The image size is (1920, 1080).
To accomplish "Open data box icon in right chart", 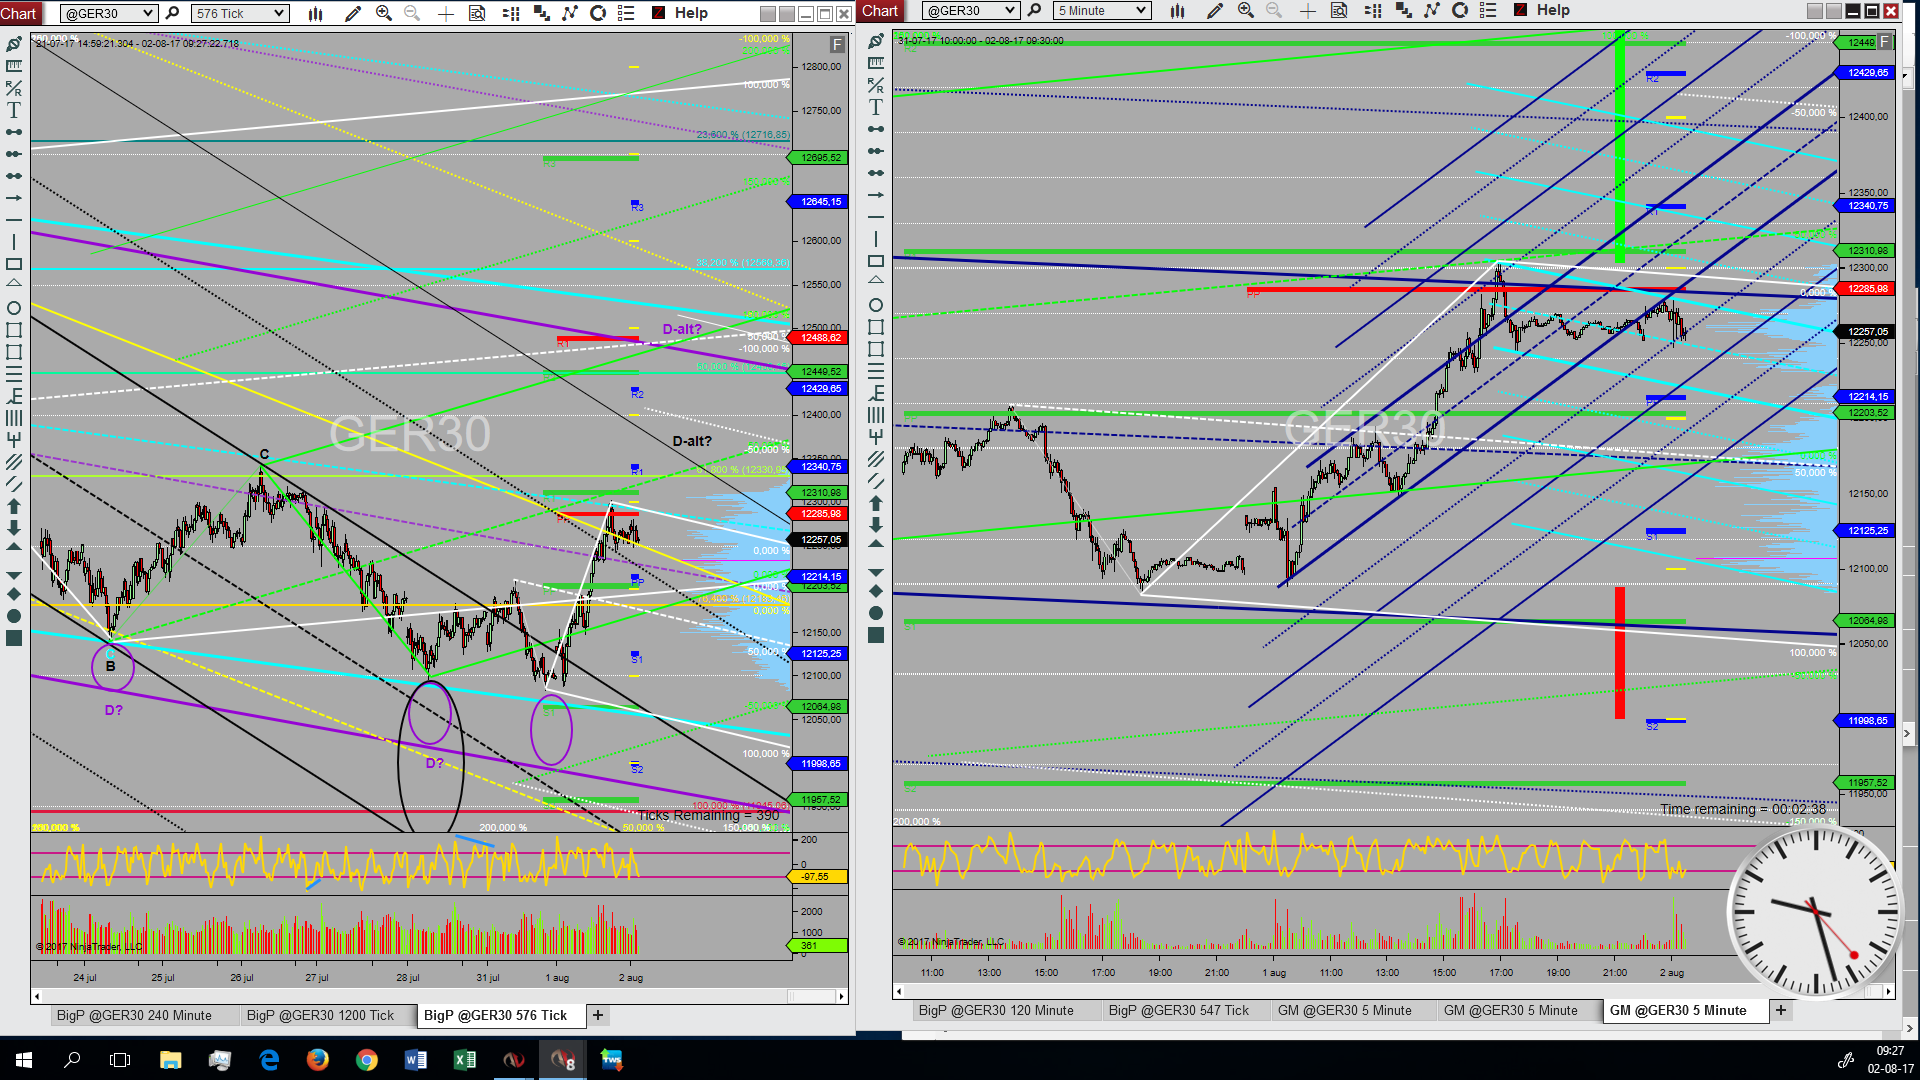I will pyautogui.click(x=1339, y=10).
